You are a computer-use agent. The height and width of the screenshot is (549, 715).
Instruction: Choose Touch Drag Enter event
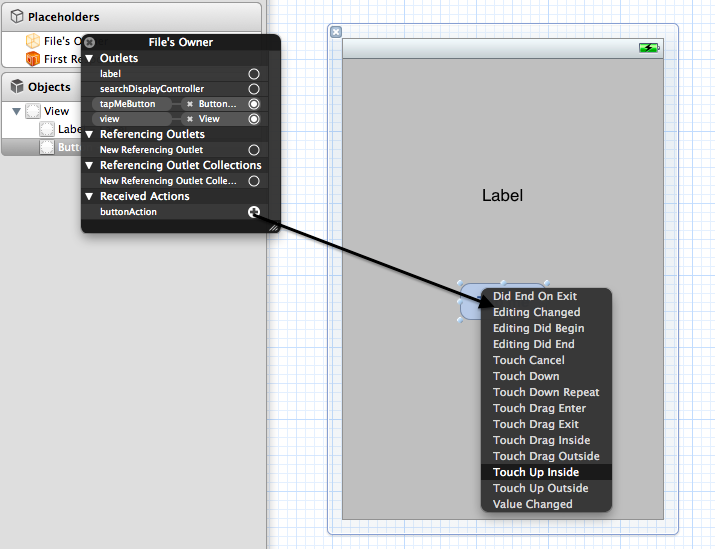point(546,408)
